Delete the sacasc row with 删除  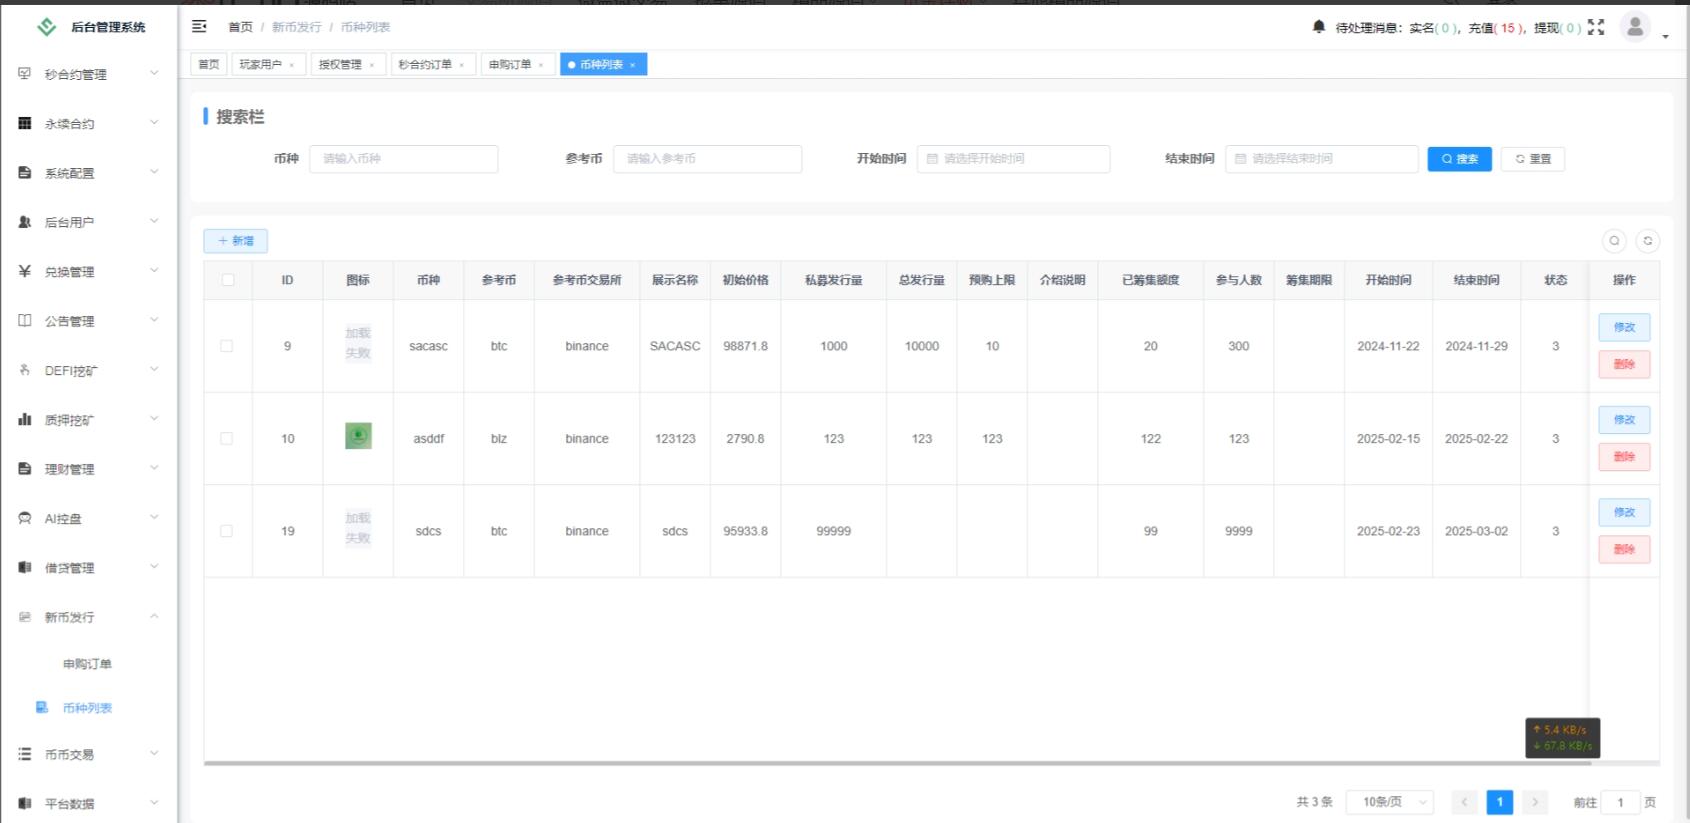1623,364
